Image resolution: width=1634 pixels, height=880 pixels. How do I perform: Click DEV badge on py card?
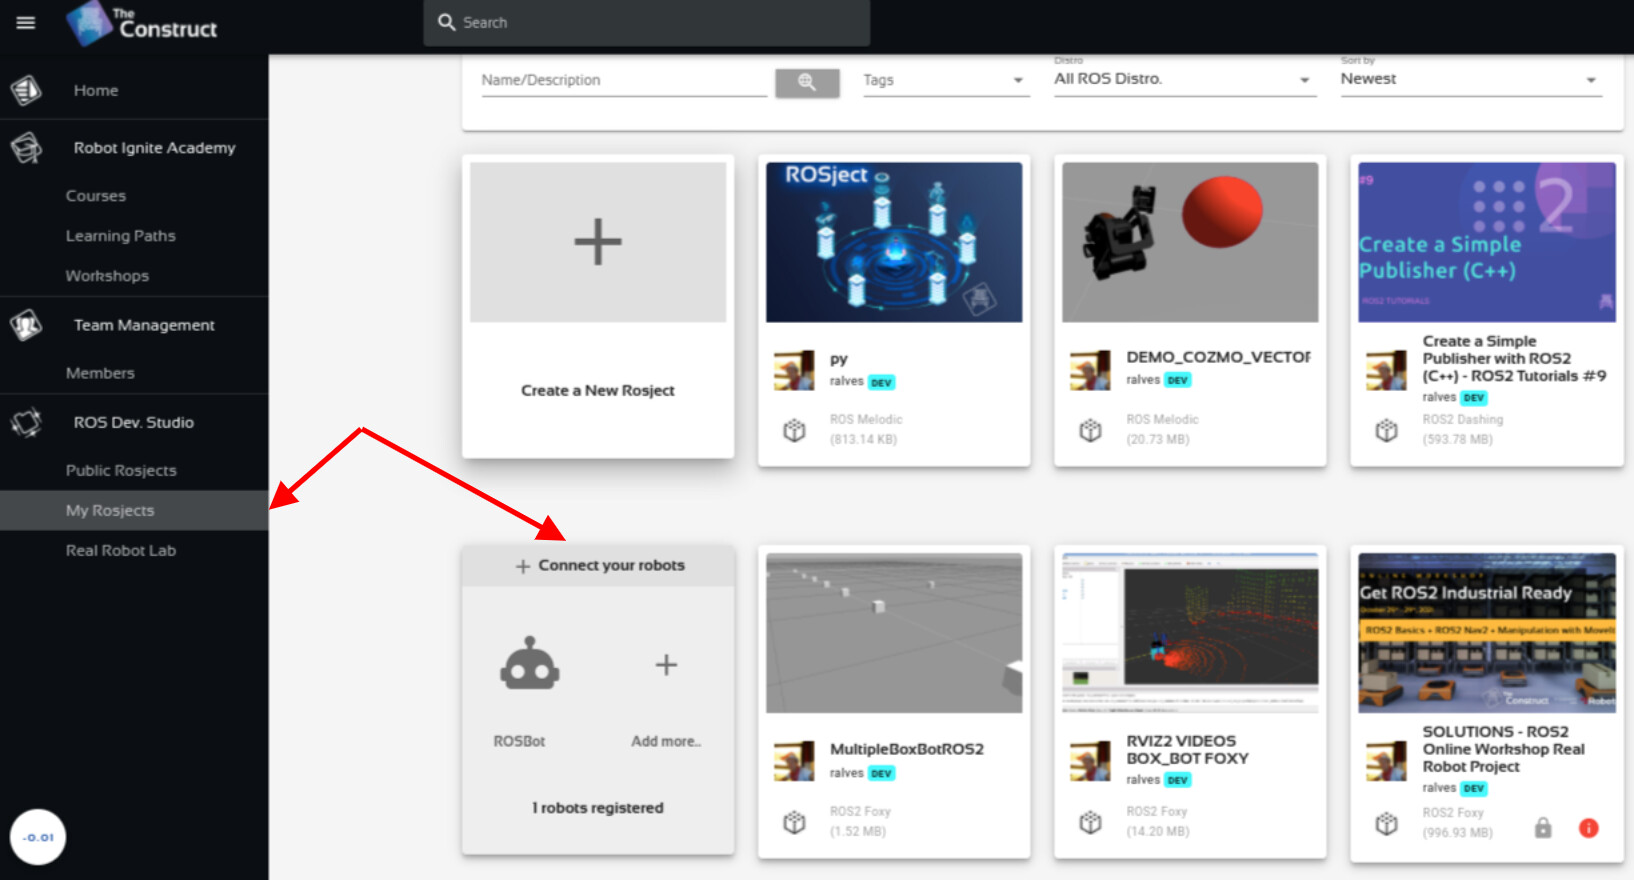(881, 382)
